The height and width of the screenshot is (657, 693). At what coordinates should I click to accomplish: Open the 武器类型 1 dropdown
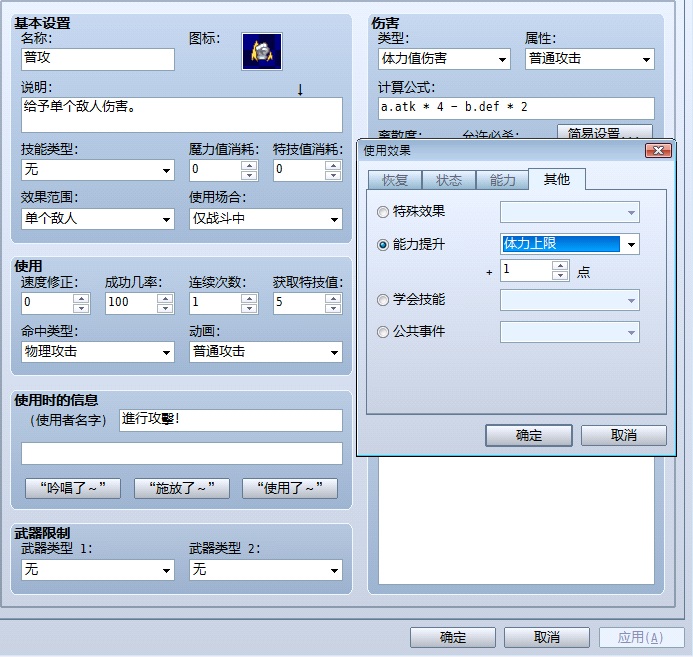pos(98,570)
